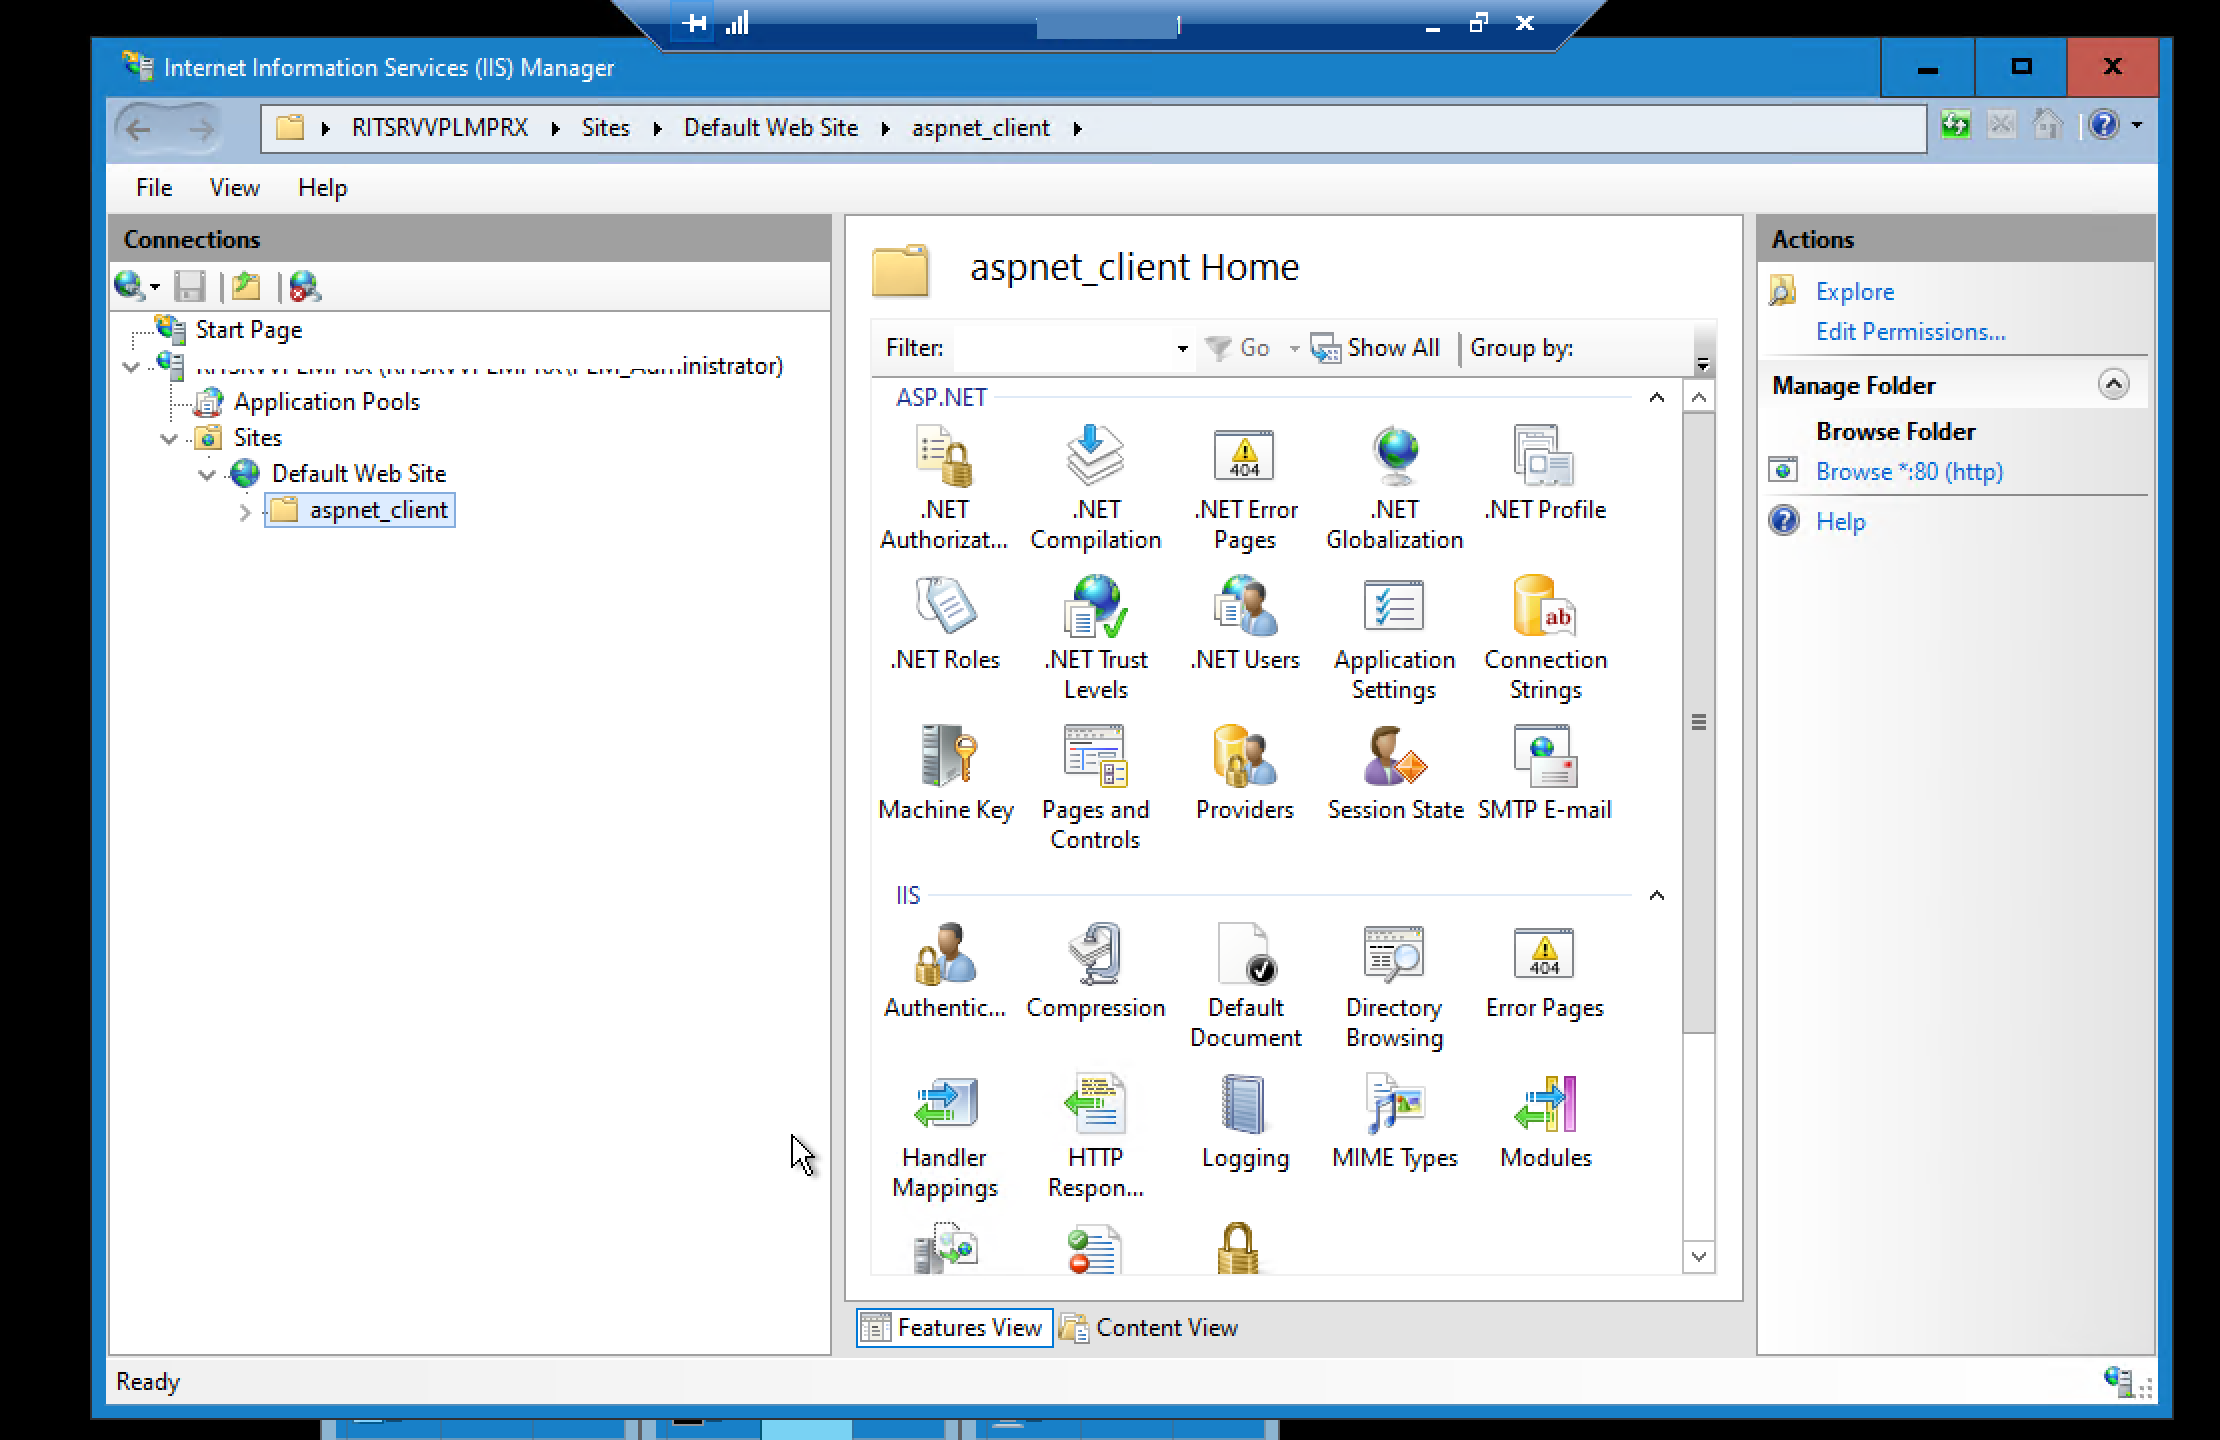Image resolution: width=2220 pixels, height=1440 pixels.
Task: Open Application Settings feature
Action: point(1395,638)
